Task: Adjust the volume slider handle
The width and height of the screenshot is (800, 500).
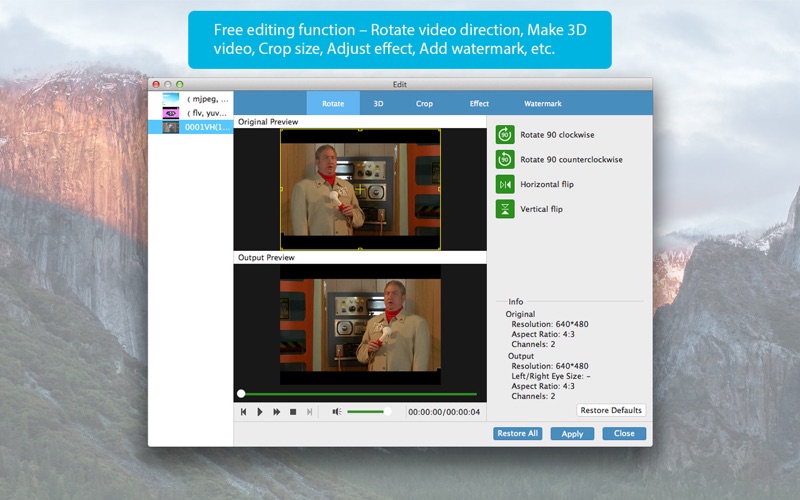Action: 387,412
